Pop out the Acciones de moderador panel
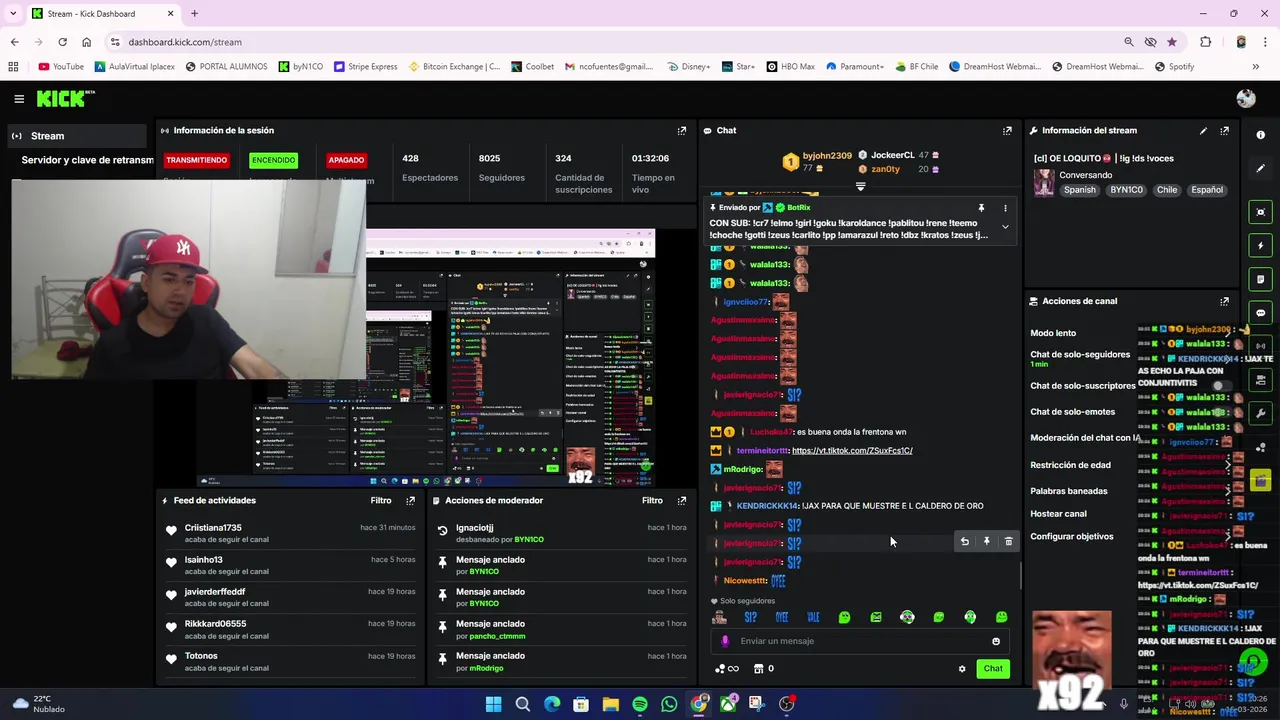 pos(682,500)
